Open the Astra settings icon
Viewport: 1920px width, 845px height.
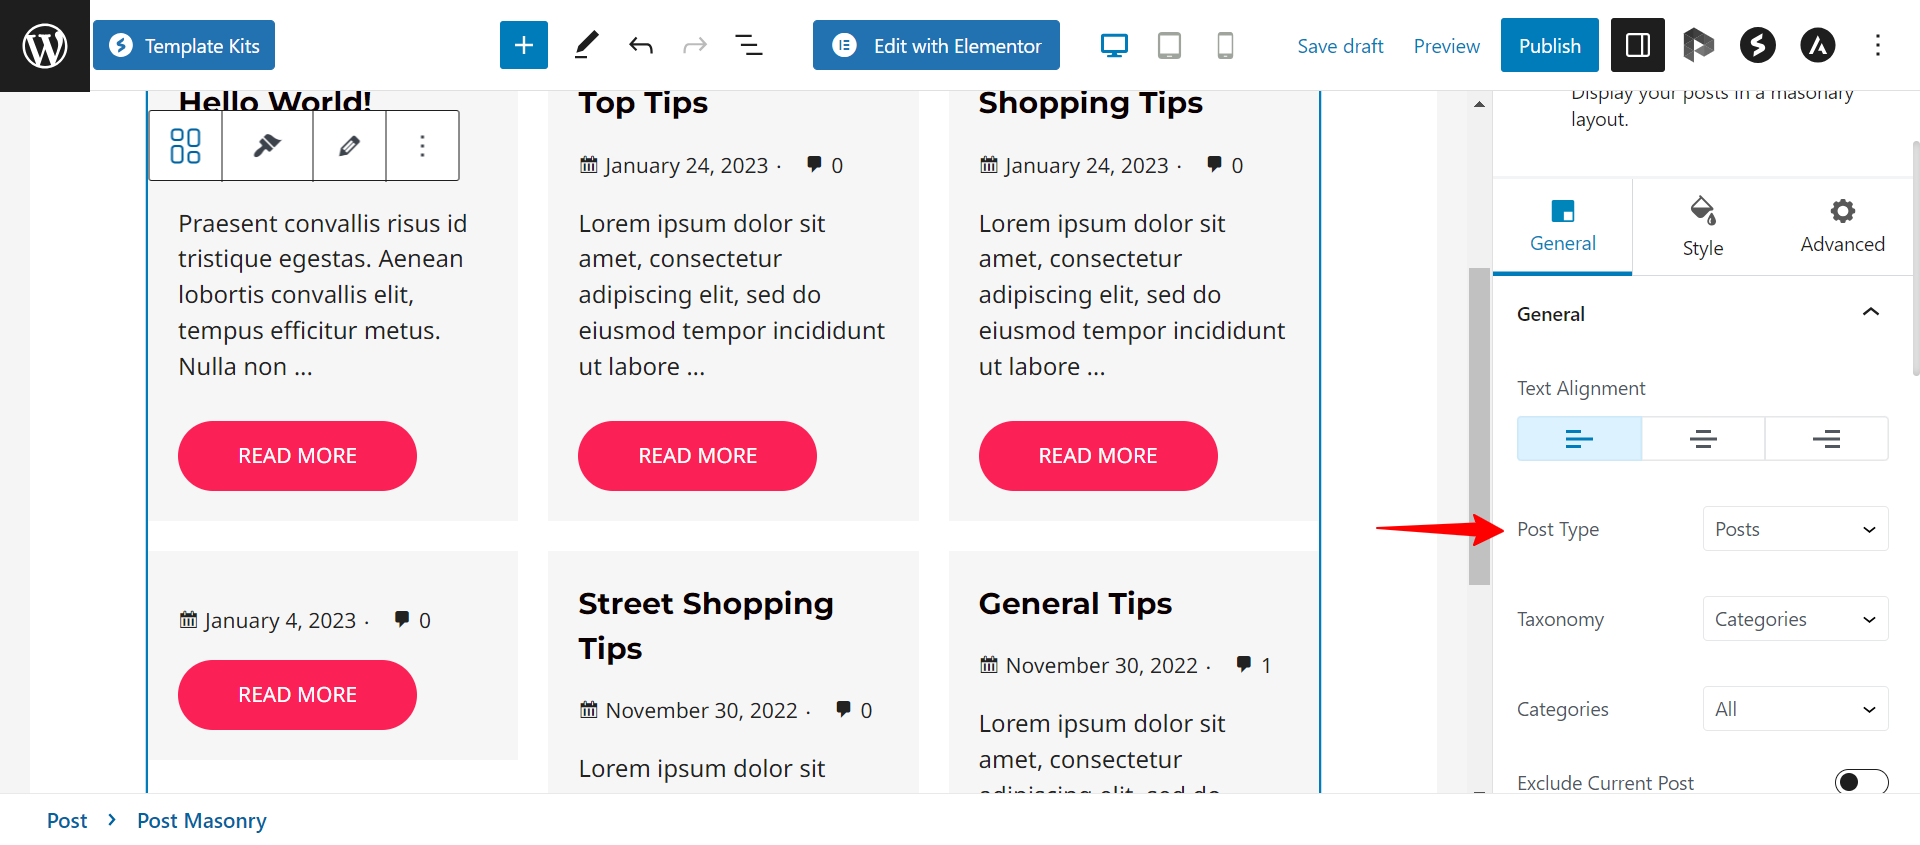coord(1818,45)
